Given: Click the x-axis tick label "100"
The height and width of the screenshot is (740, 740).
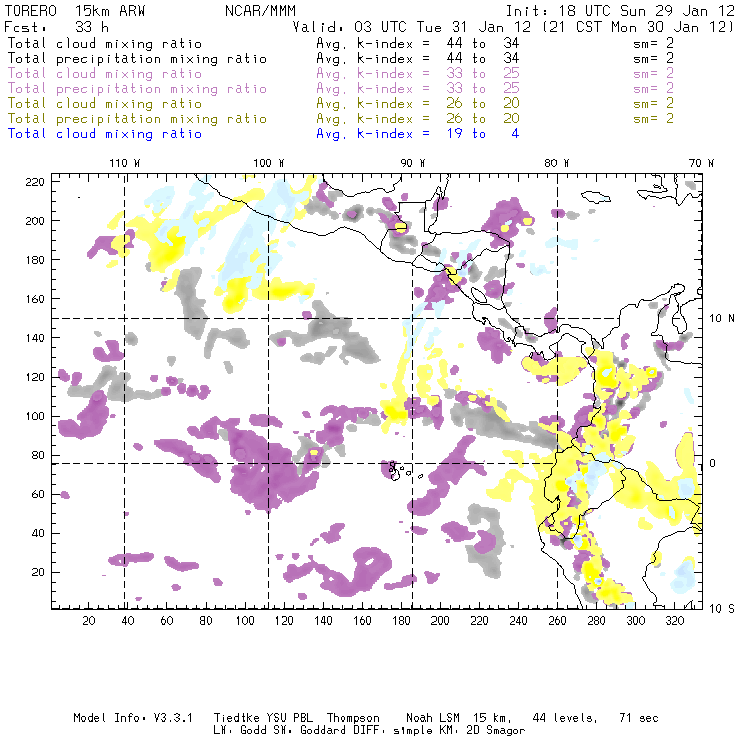Looking at the screenshot, I should coord(245,621).
